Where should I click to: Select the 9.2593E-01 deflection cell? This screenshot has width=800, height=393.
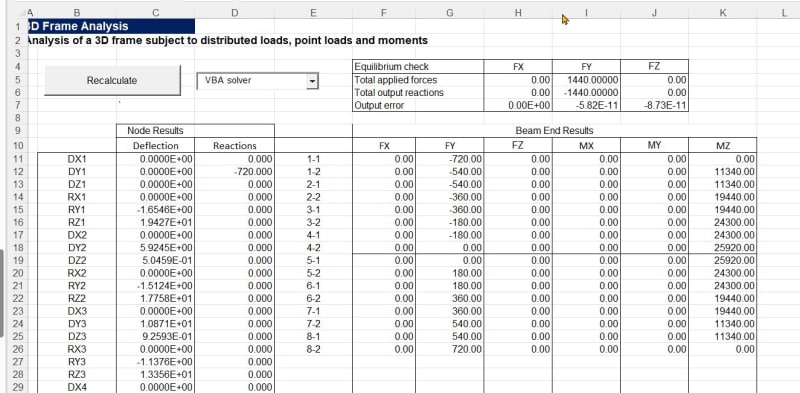tap(156, 337)
